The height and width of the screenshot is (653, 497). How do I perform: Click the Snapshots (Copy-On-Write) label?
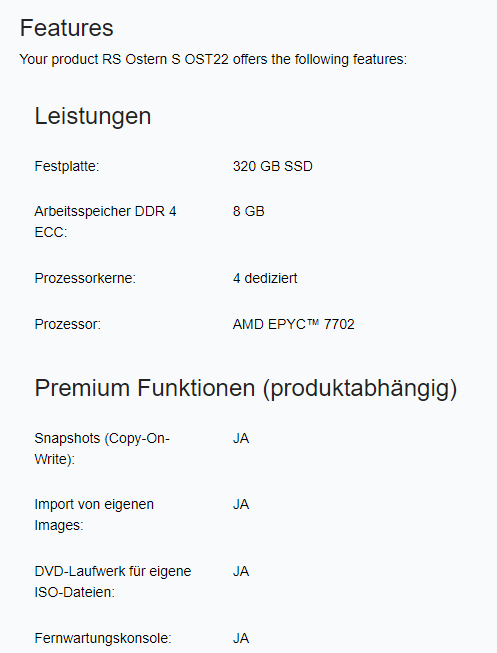click(102, 449)
